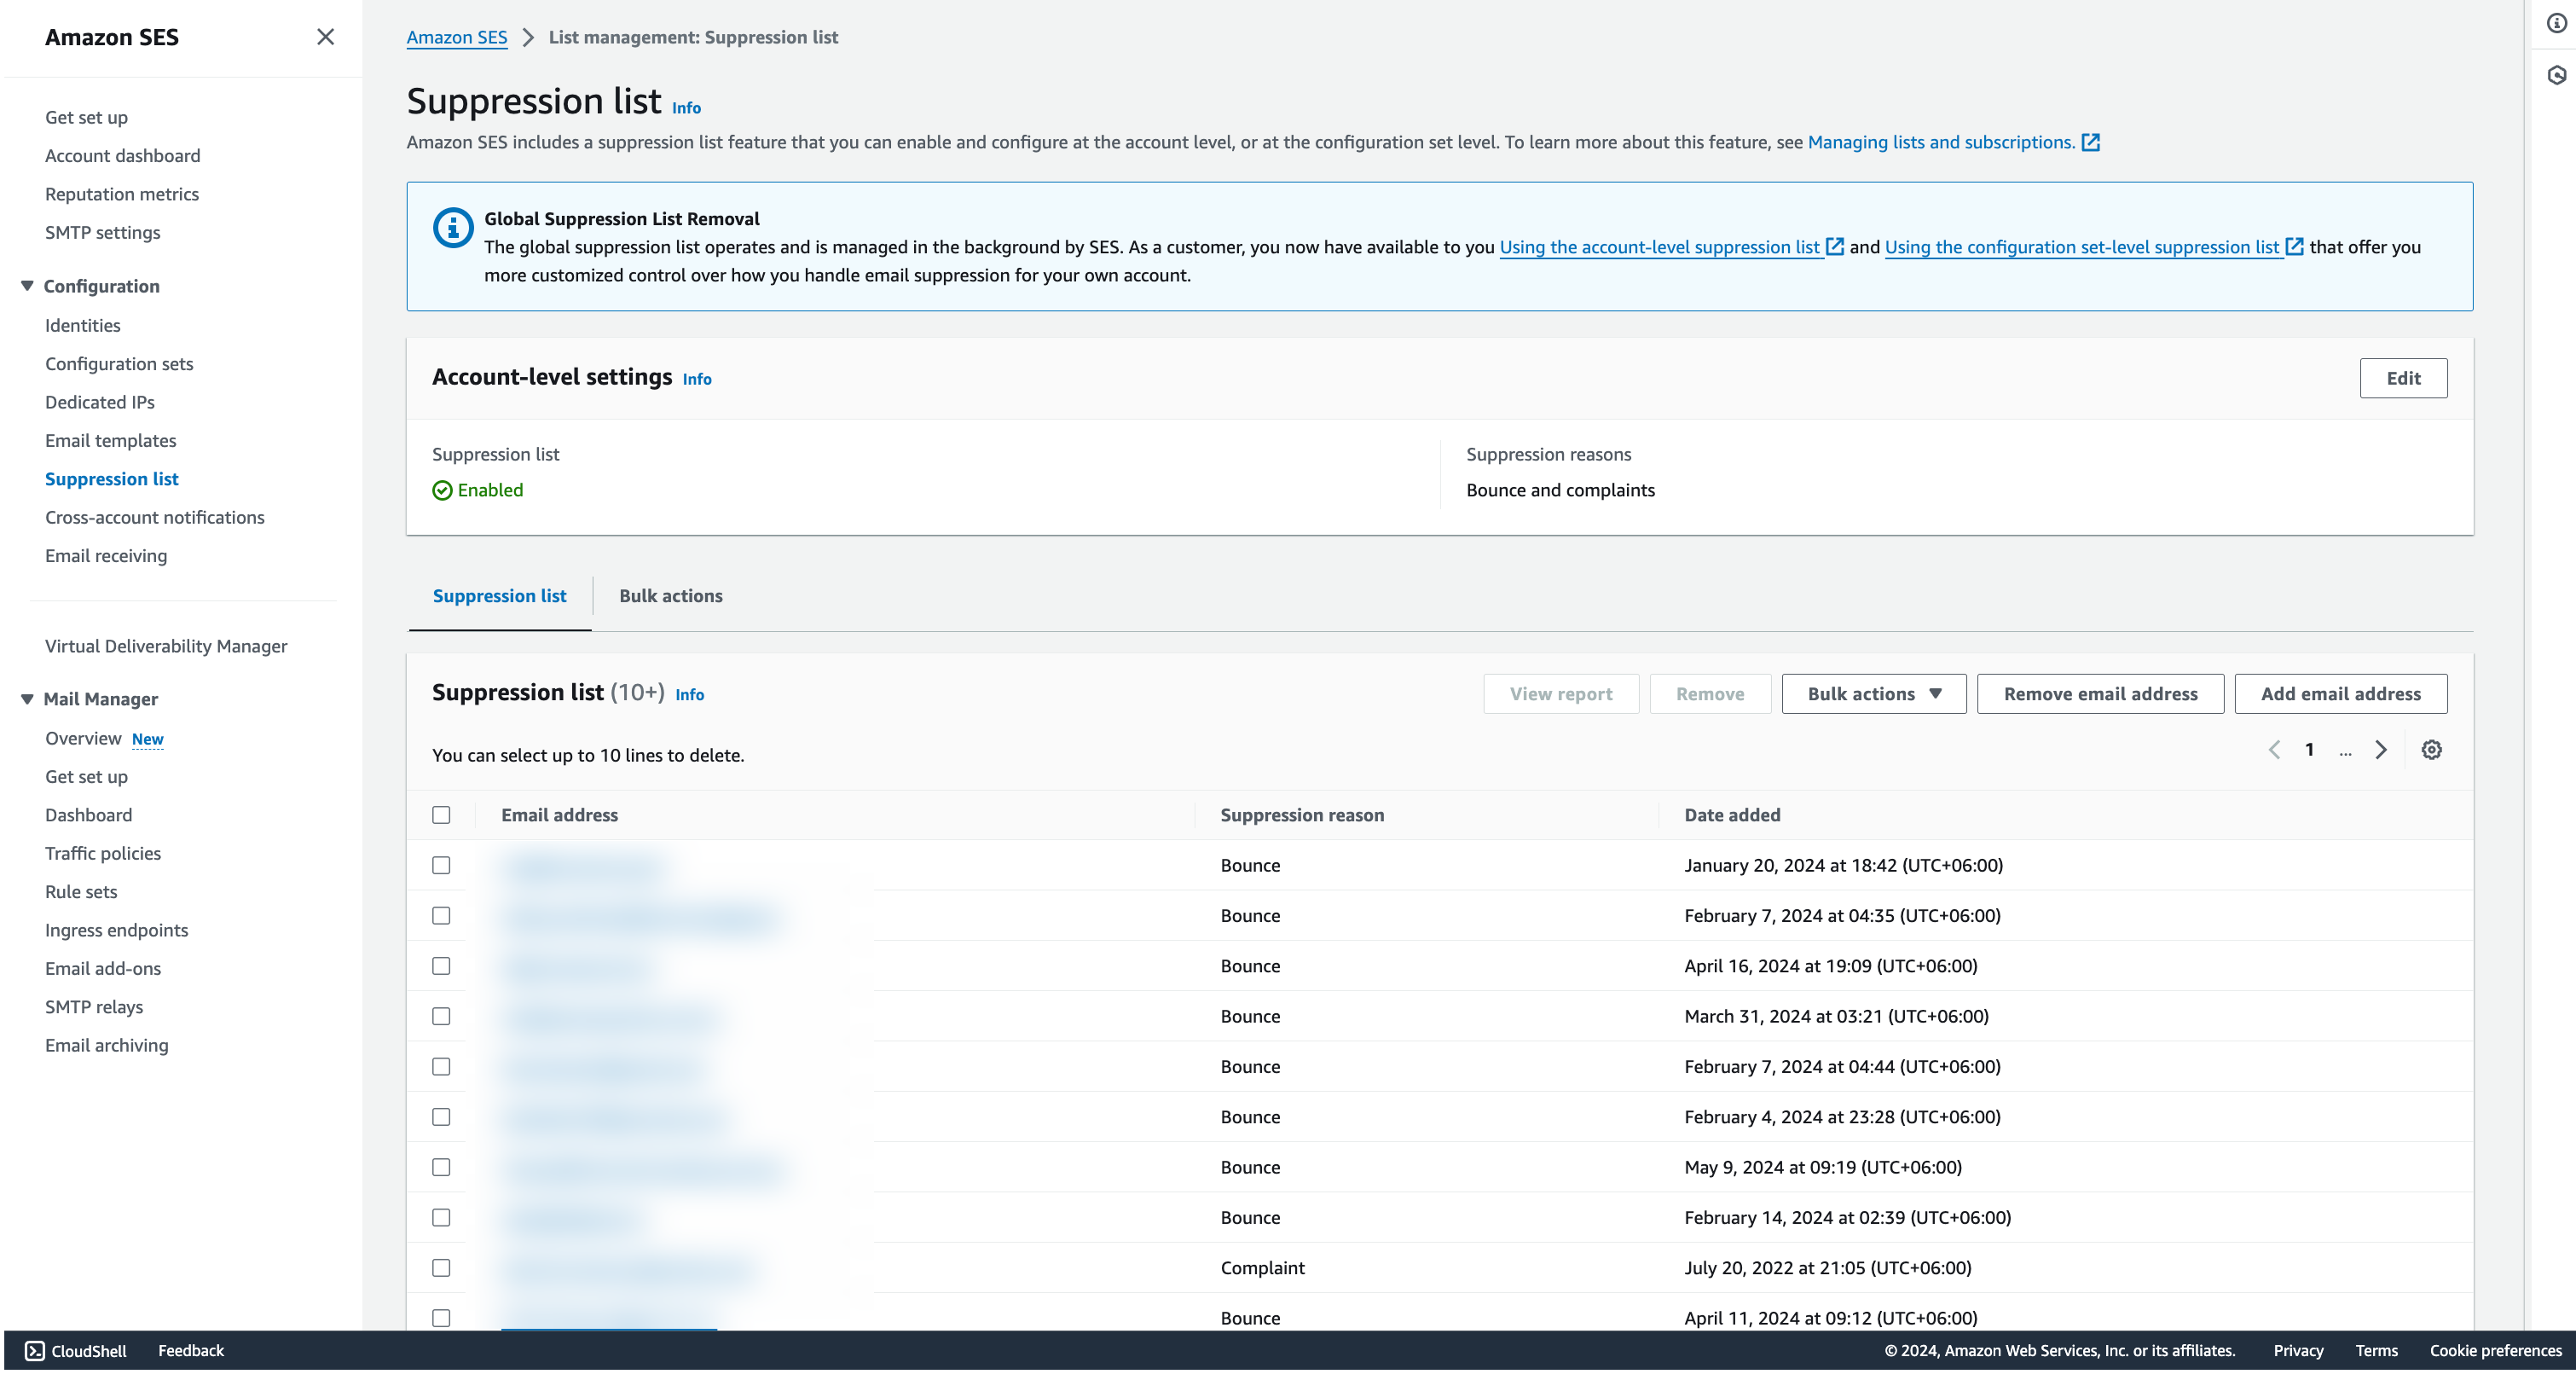Follow the Amazon SES breadcrumb link

[456, 37]
